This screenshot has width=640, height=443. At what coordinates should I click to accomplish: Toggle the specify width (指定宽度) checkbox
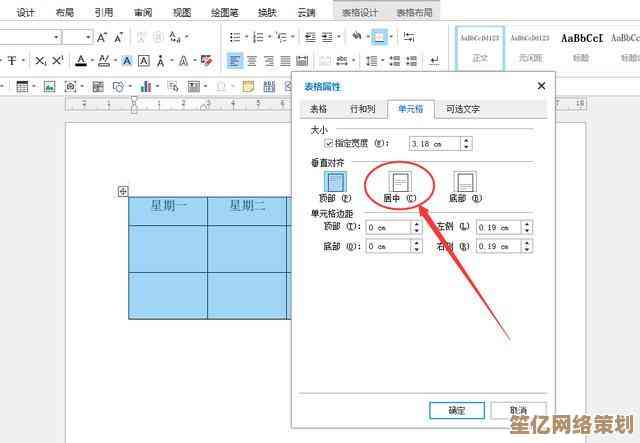(x=328, y=144)
